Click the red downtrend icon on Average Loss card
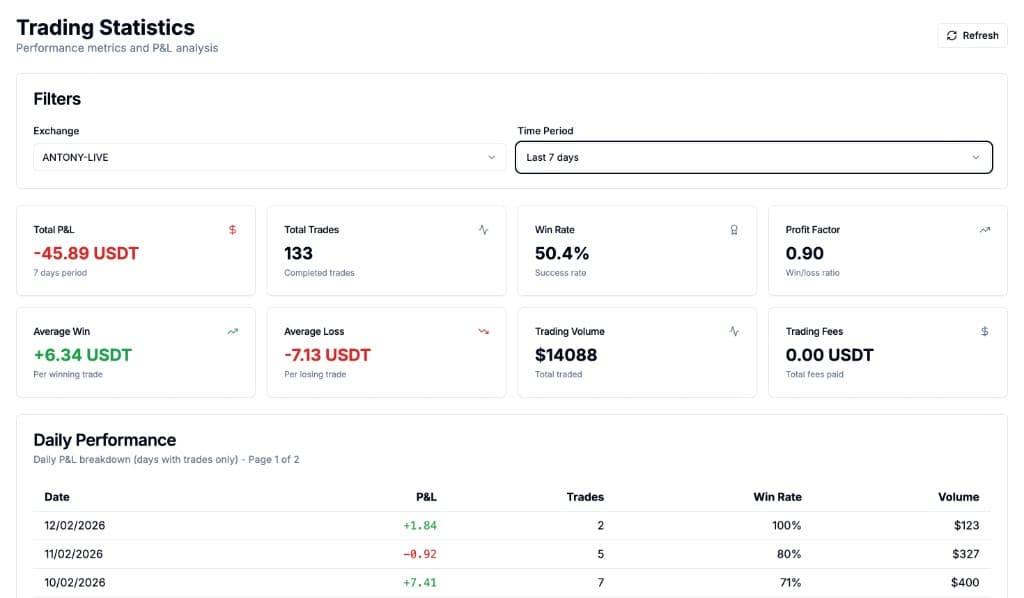The width and height of the screenshot is (1024, 598). [x=483, y=331]
